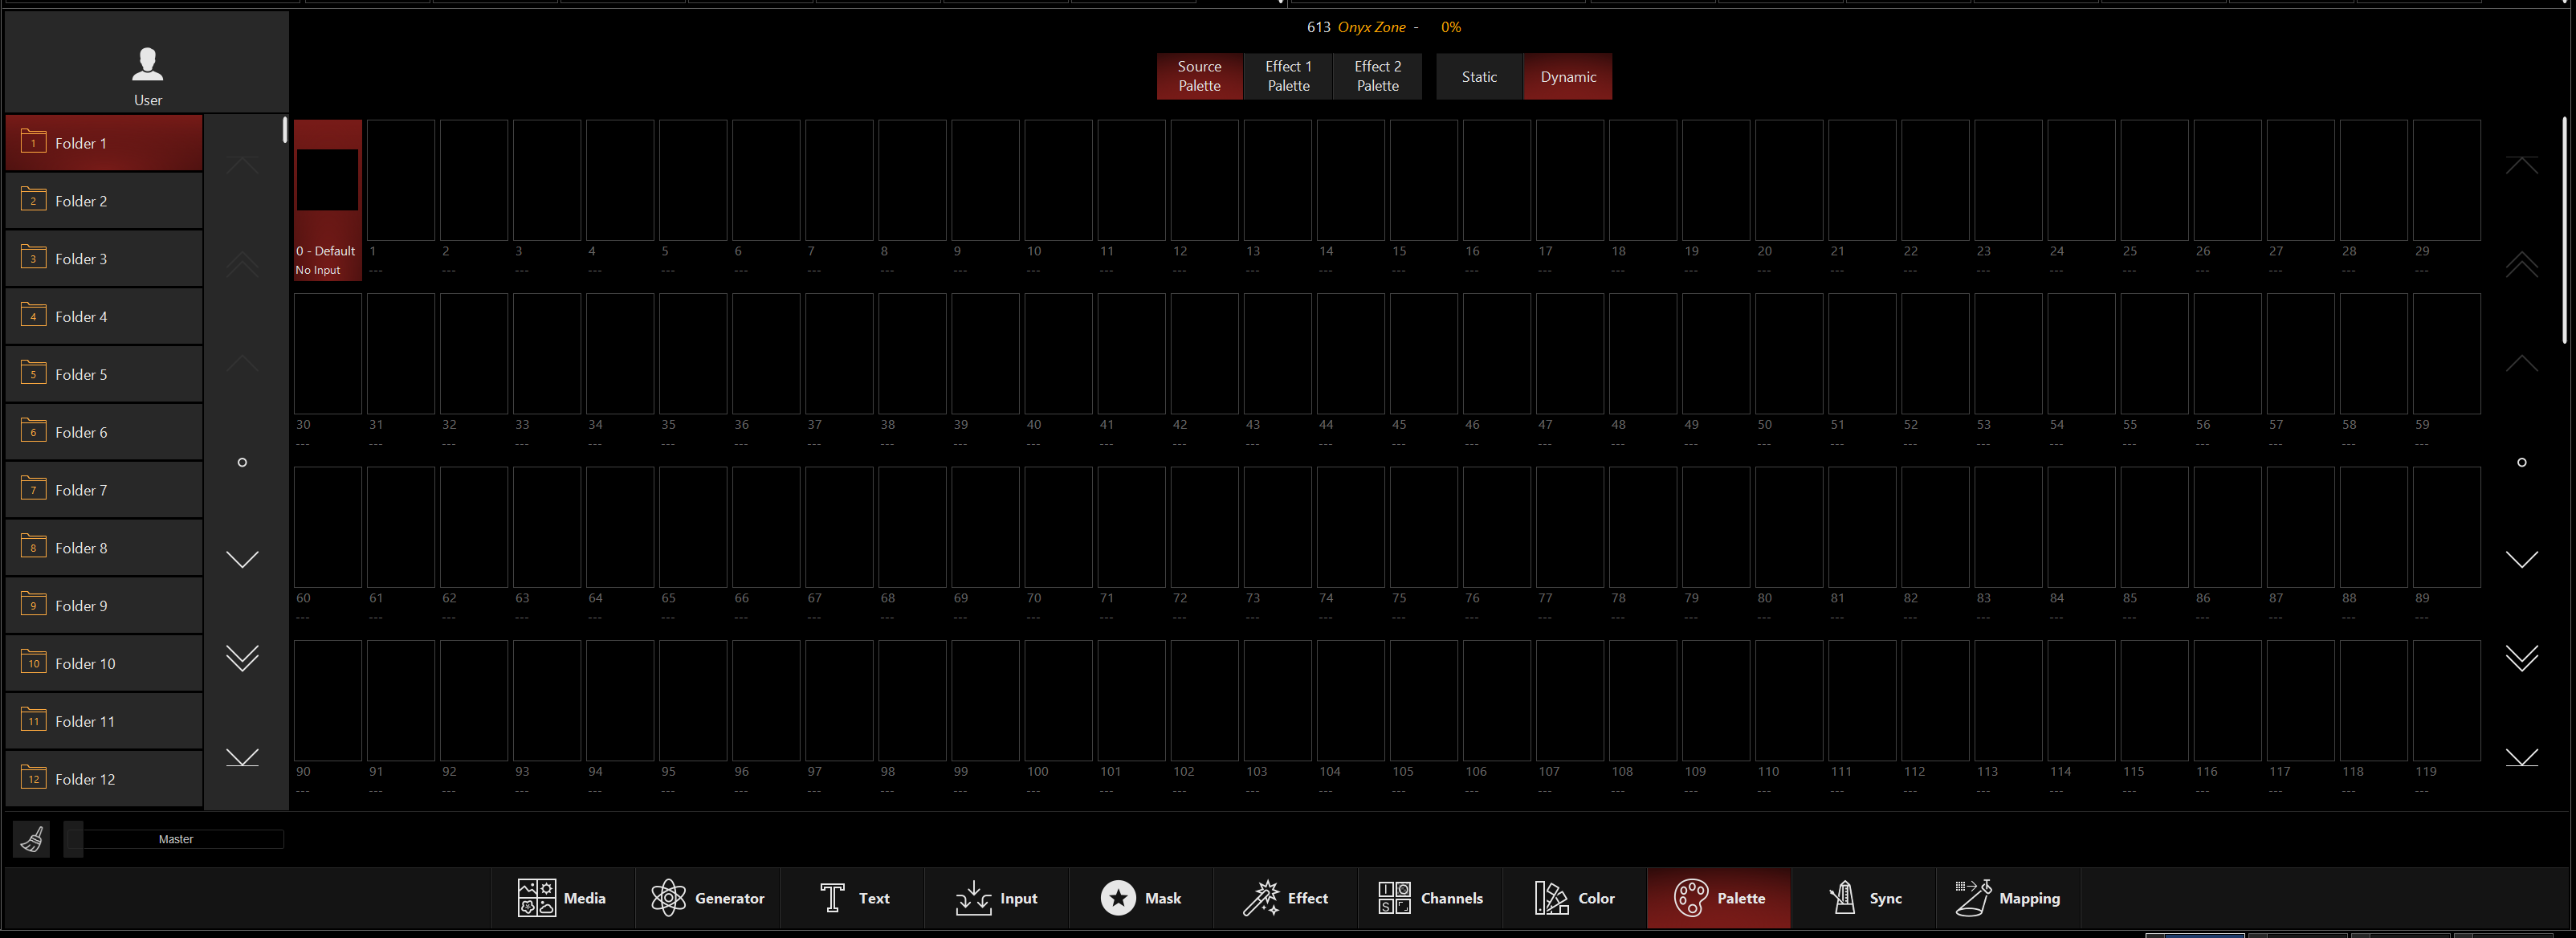Select Folder 3 in the list
This screenshot has height=938, width=2576.
pos(104,259)
